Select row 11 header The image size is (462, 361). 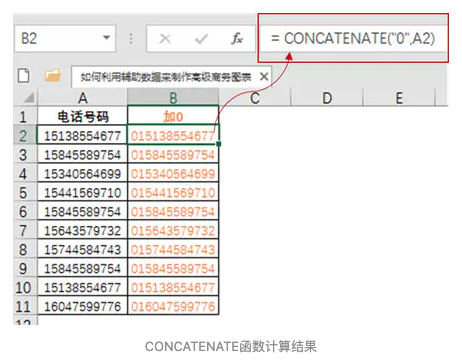coord(25,306)
